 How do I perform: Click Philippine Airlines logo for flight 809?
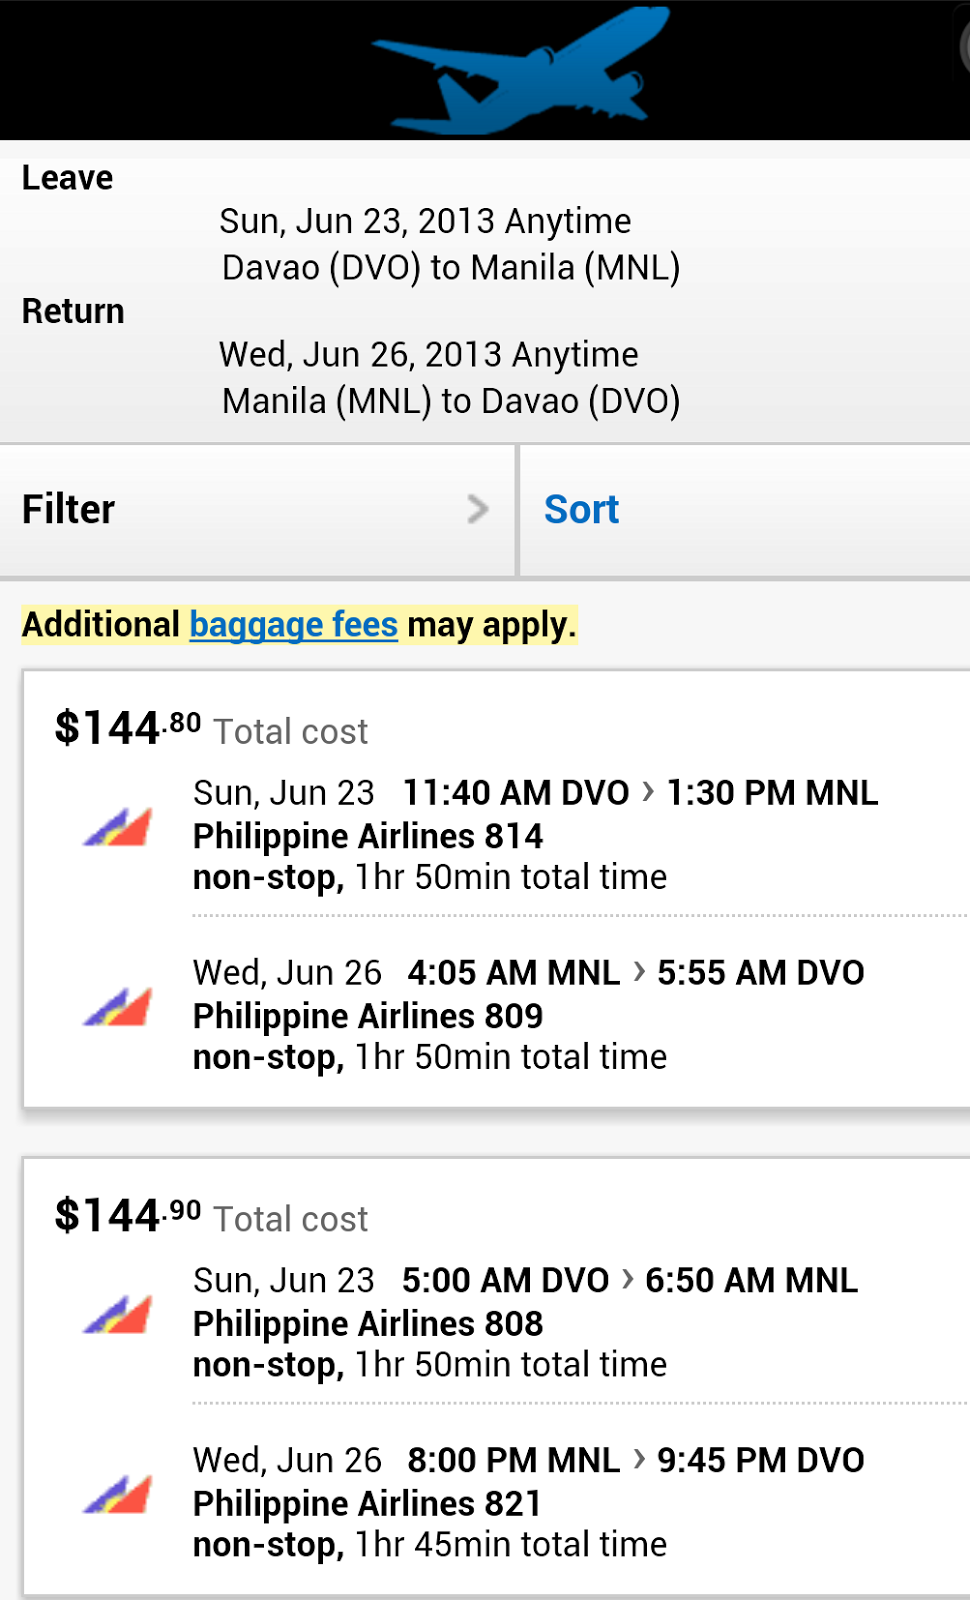point(118,1007)
